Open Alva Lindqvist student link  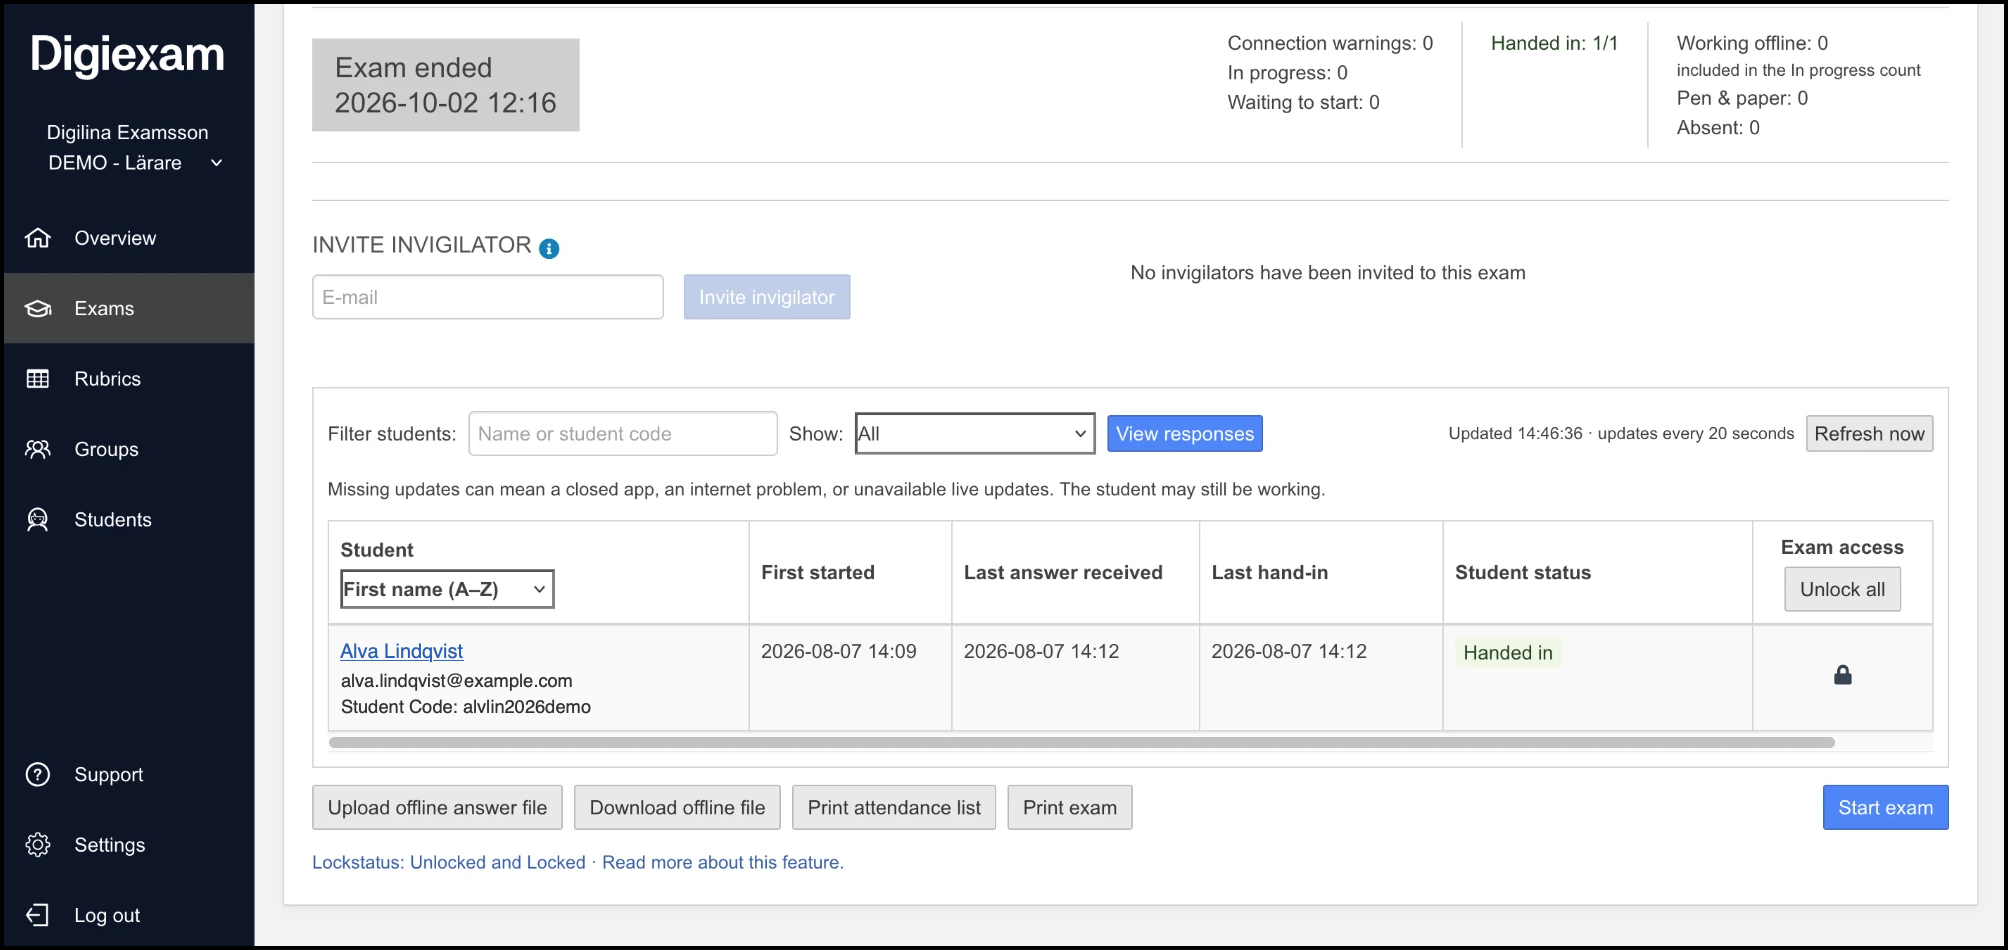click(x=401, y=651)
